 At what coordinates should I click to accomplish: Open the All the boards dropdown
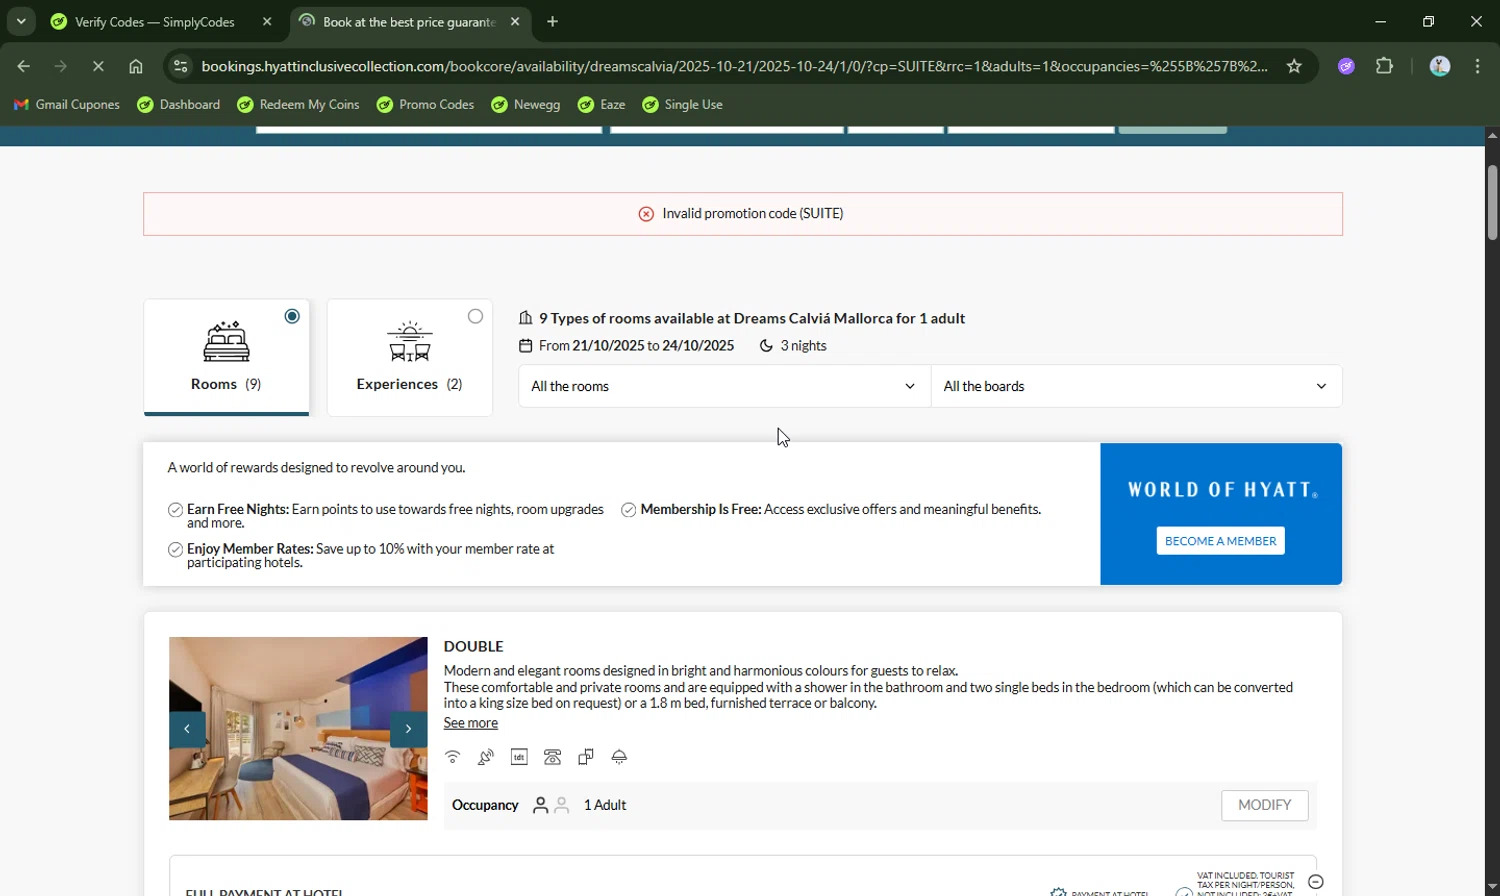(1136, 386)
